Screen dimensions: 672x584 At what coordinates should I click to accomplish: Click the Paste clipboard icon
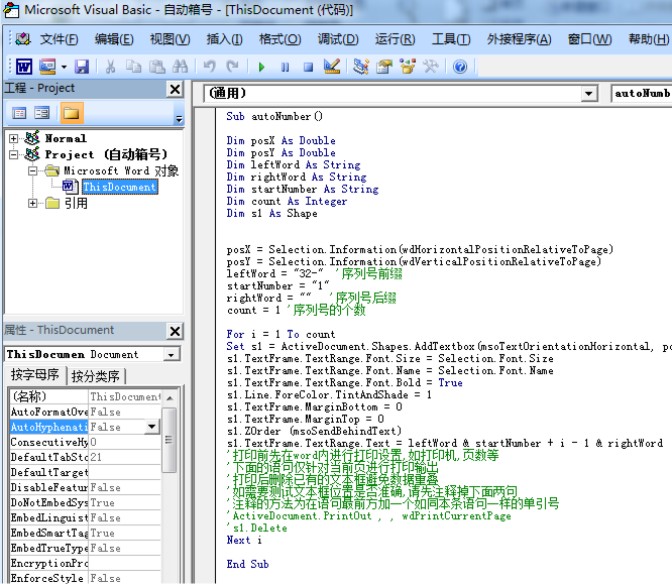[x=157, y=67]
